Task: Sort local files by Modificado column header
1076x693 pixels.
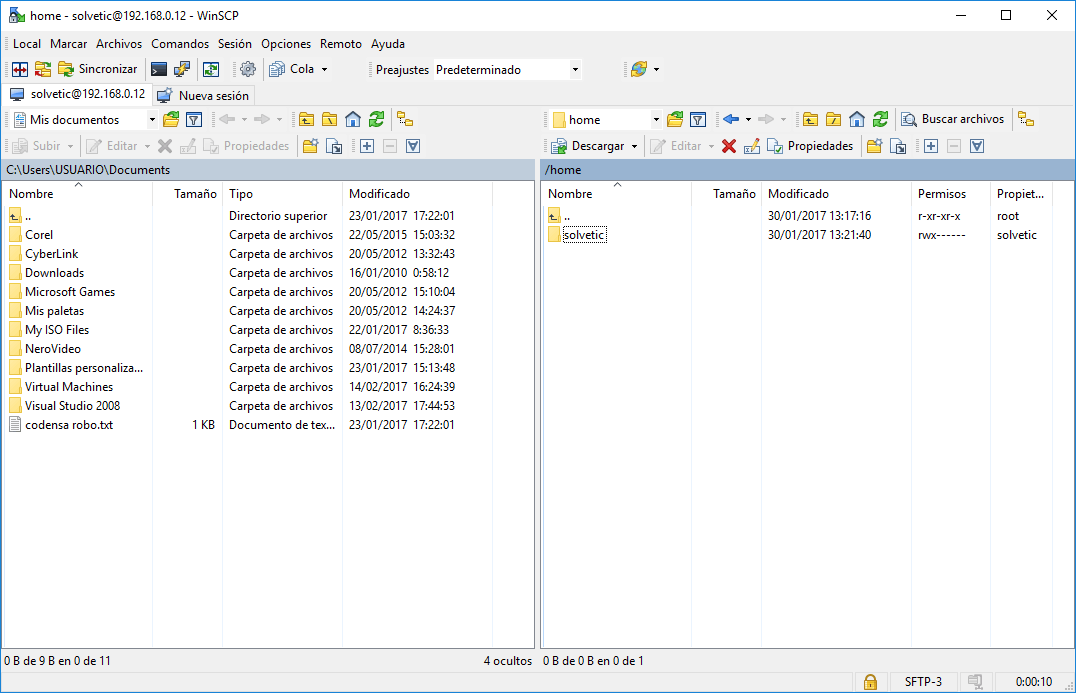Action: point(417,193)
